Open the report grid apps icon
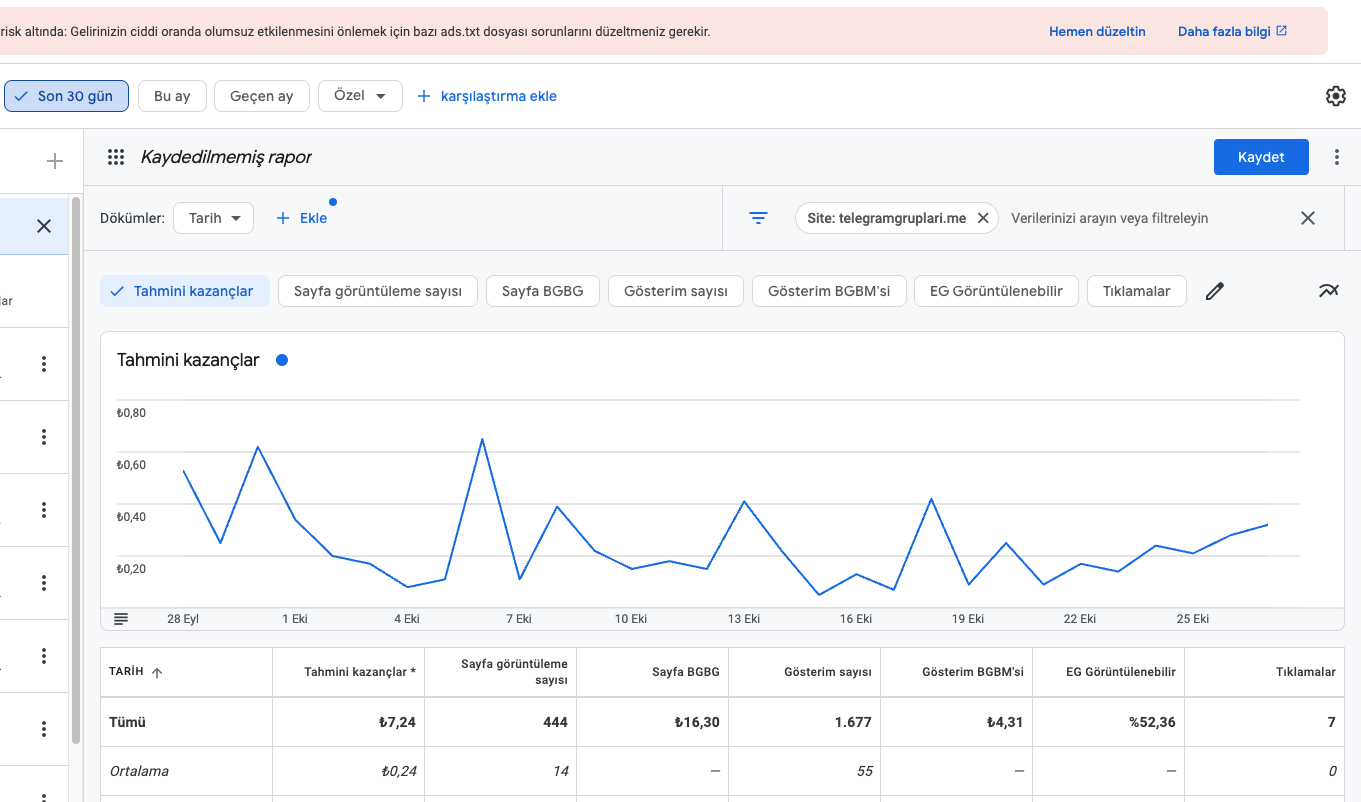Image resolution: width=1361 pixels, height=802 pixels. tap(116, 157)
